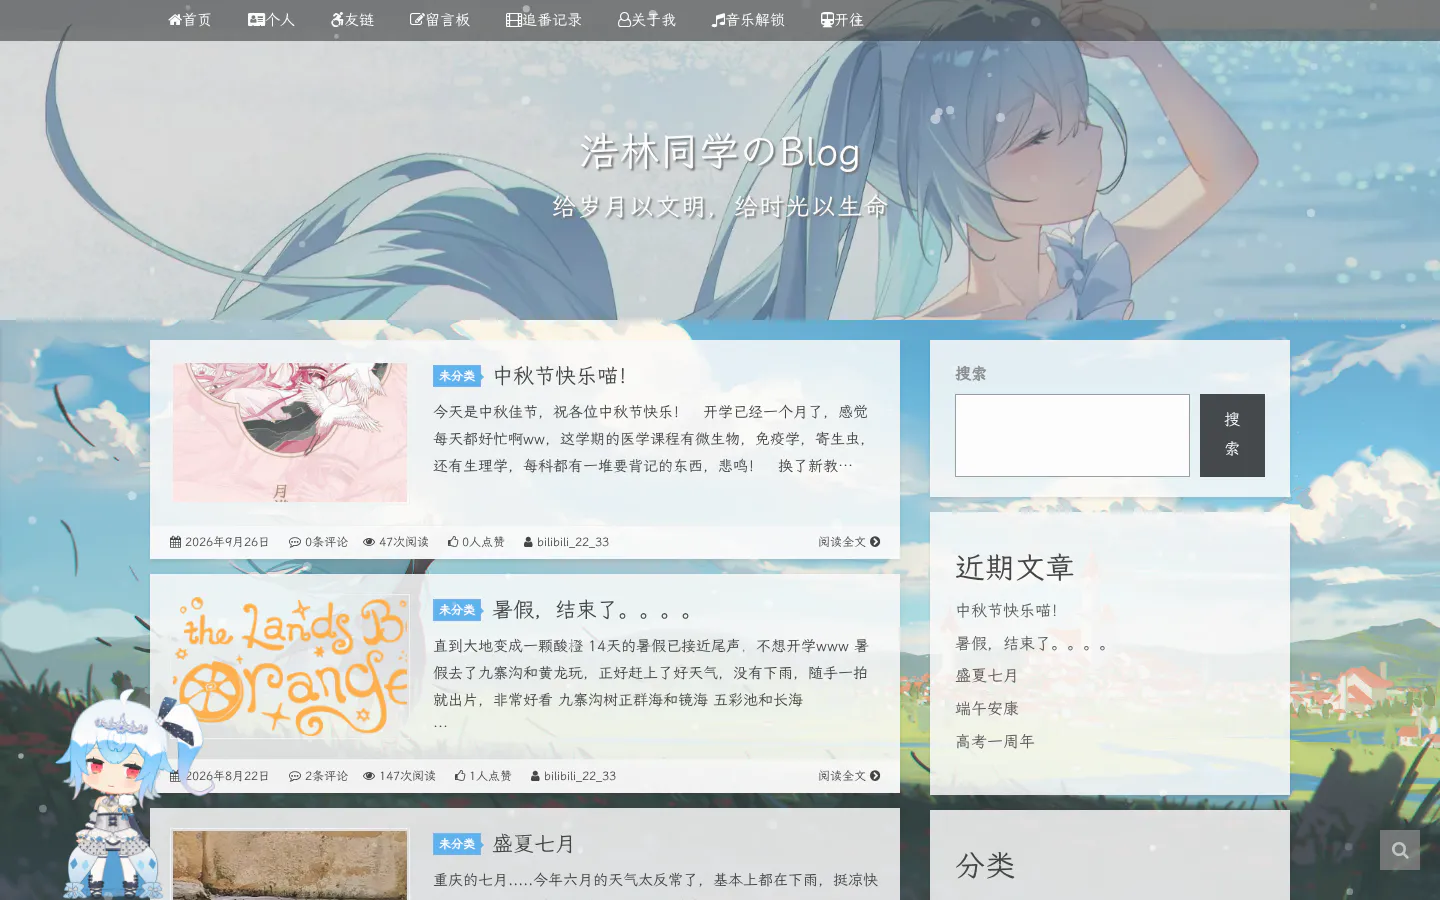Screen dimensions: 1440x900
Task: Click the Lands Orange post thumbnail
Action: click(290, 666)
